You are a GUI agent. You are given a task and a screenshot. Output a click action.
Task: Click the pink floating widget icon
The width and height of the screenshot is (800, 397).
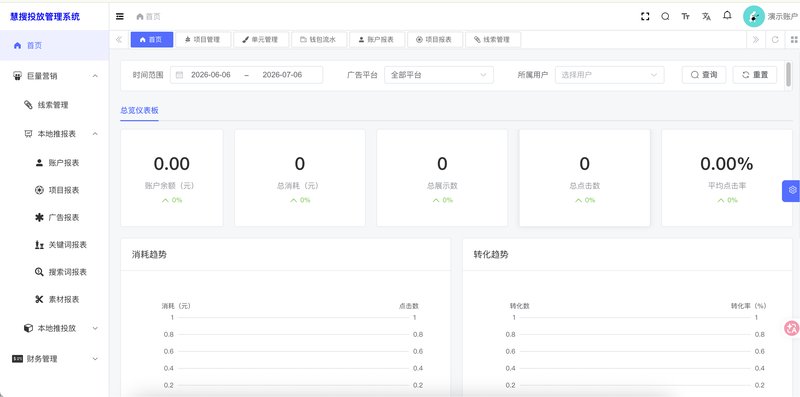792,328
